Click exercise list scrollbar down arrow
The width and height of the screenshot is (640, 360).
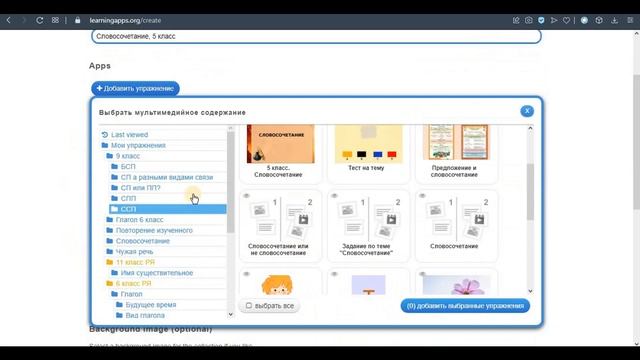pos(530,291)
